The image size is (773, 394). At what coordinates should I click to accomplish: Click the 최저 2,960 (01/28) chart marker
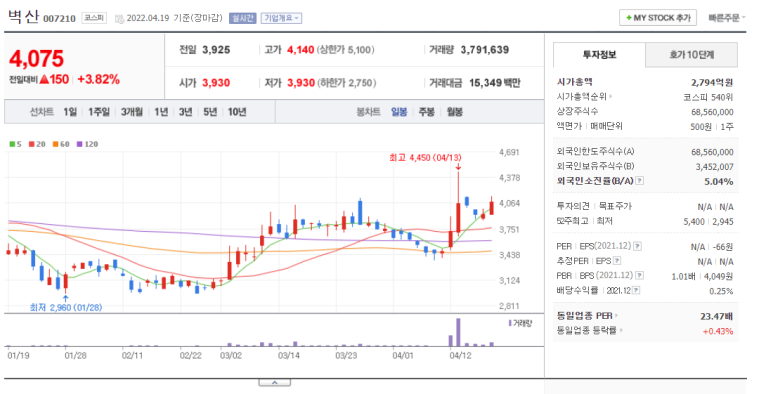point(66,307)
